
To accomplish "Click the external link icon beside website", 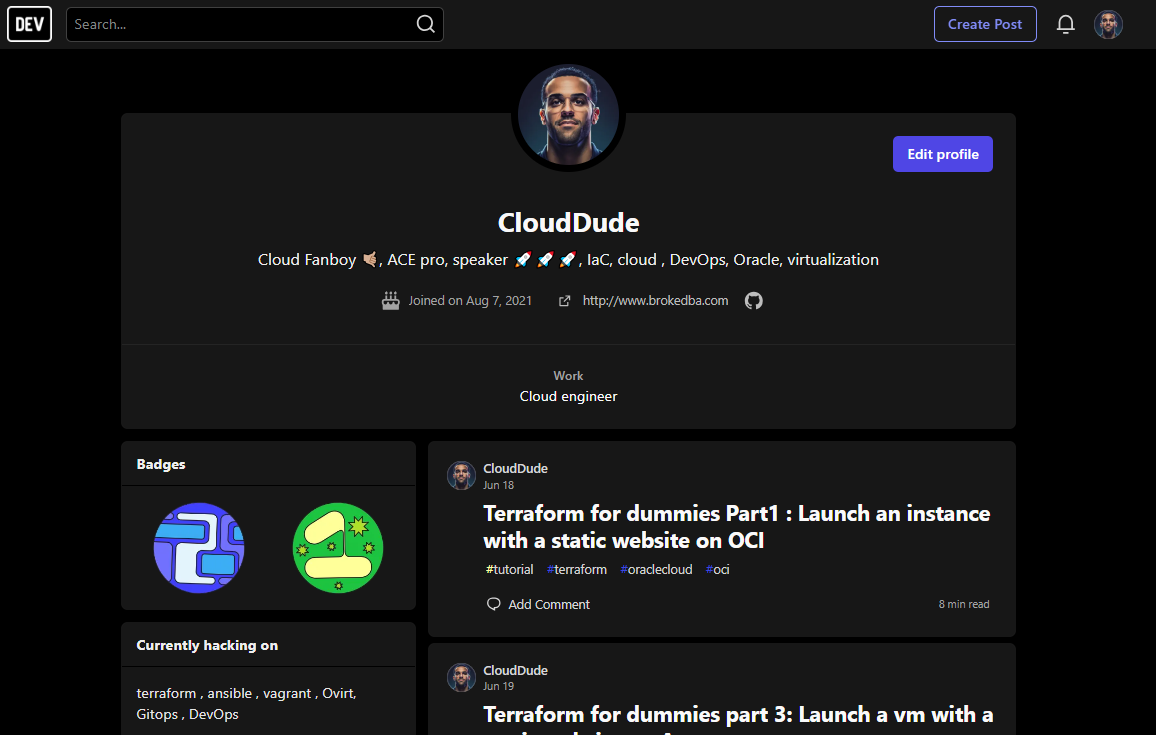I will 565,301.
